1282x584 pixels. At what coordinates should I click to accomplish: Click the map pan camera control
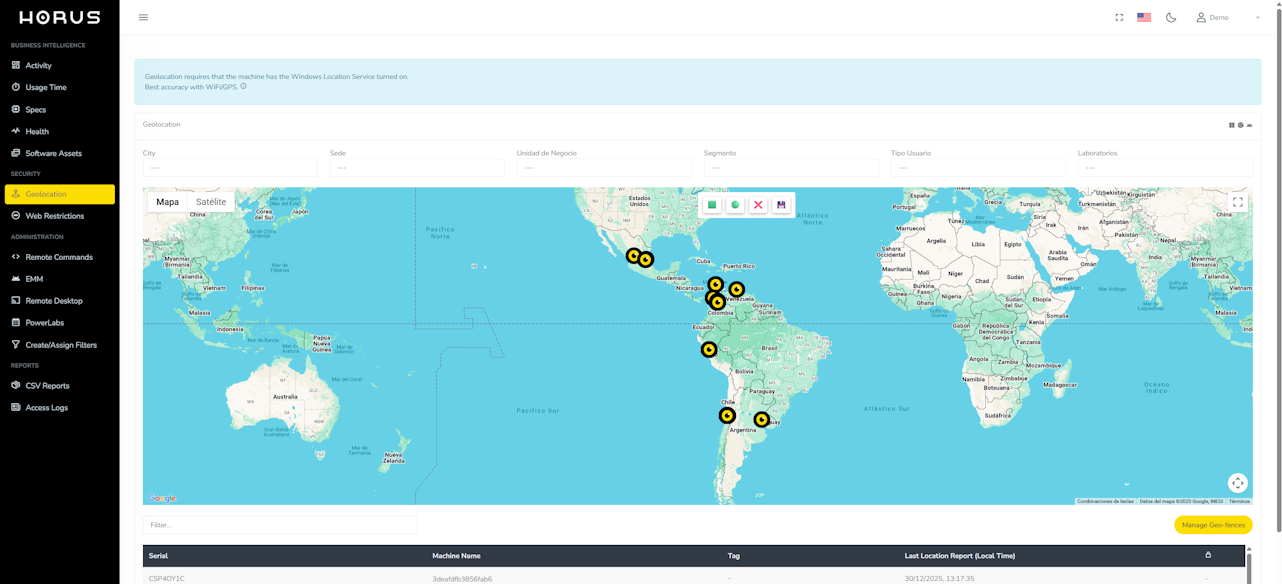1237,483
